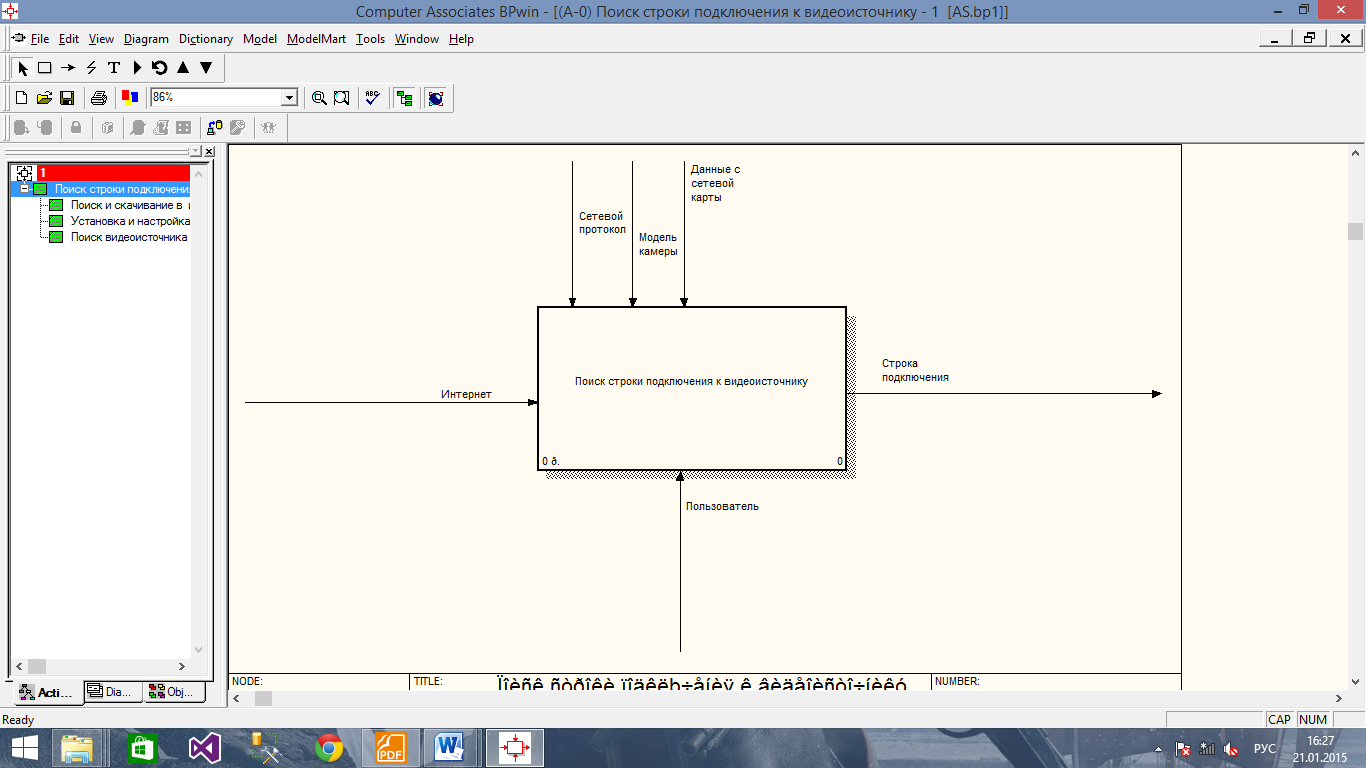1366x768 pixels.
Task: Click the Go to Child Diagram down triangle
Action: click(x=206, y=68)
